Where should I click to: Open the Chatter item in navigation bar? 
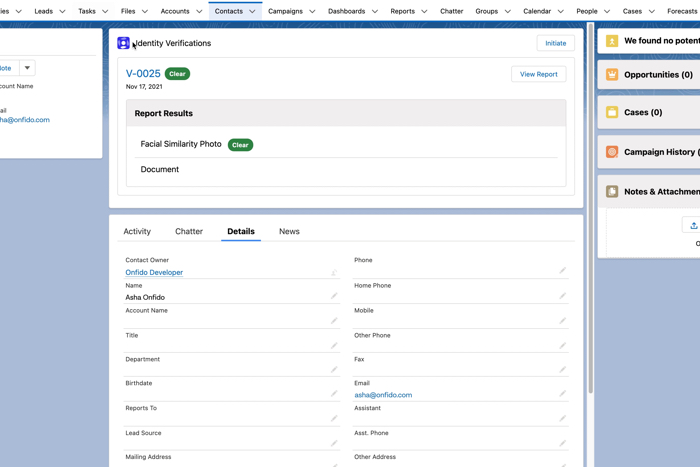[451, 11]
